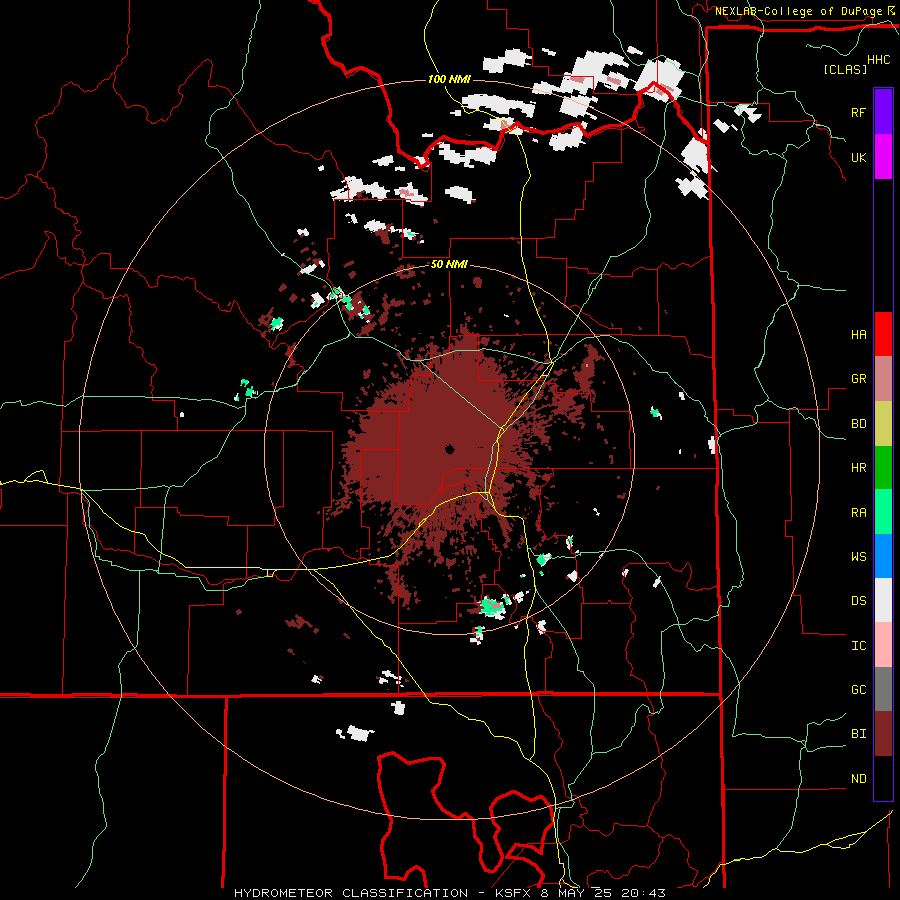Click the IC legend label
900x900 pixels.
(858, 645)
